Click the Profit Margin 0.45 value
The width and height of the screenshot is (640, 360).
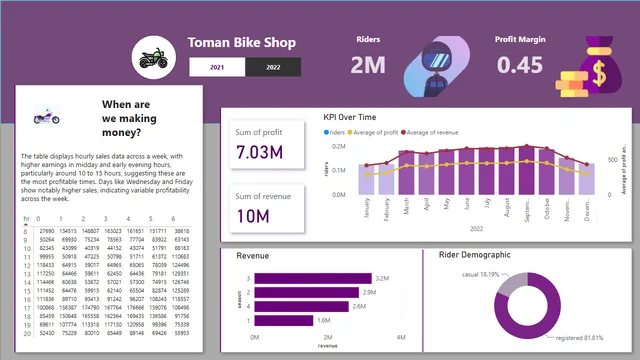pos(520,65)
